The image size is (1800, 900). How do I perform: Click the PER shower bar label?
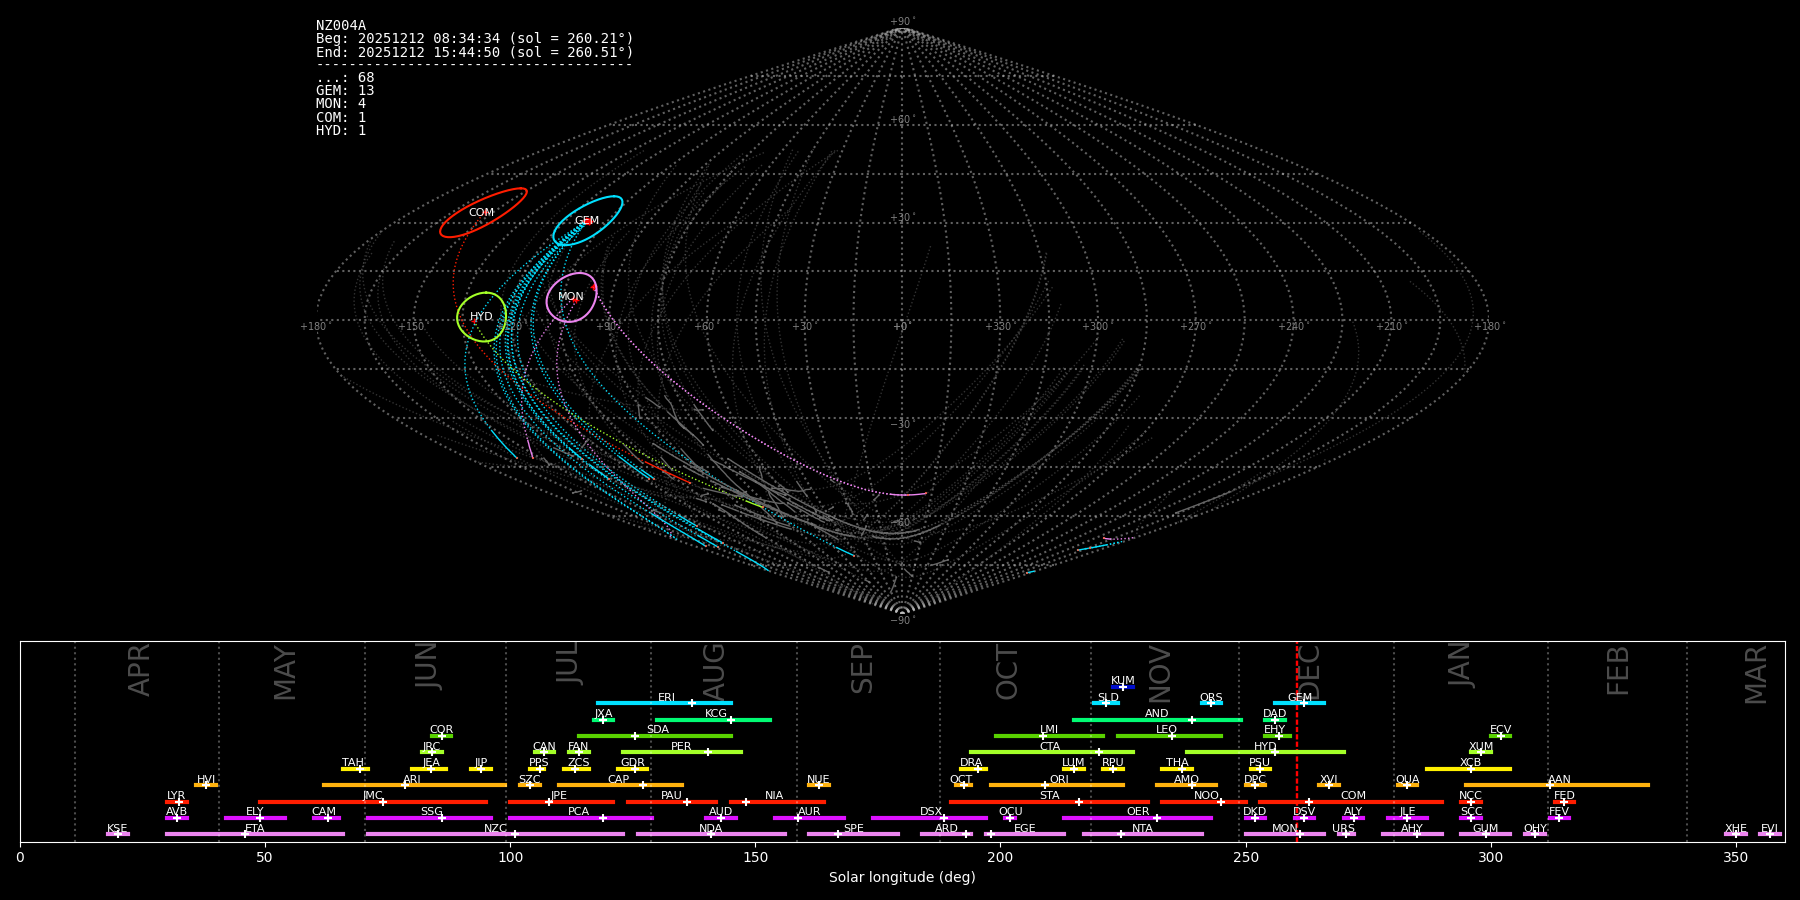pos(681,746)
